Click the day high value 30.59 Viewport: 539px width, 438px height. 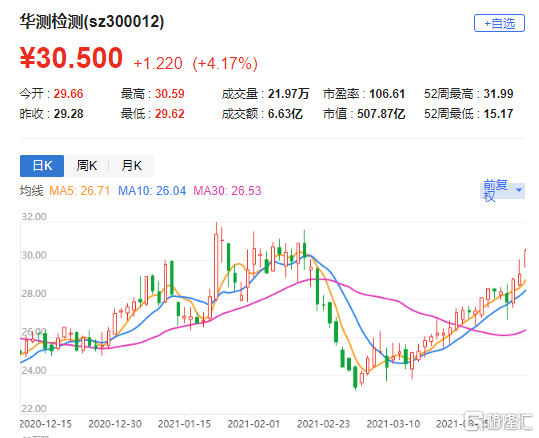pyautogui.click(x=169, y=94)
